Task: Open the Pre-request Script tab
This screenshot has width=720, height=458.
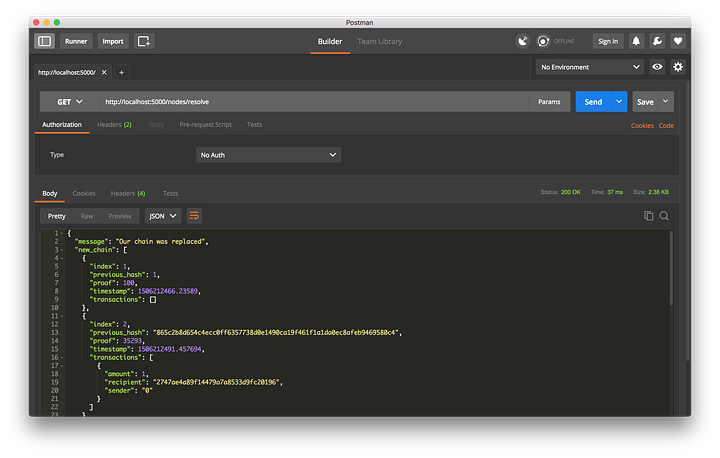Action: [205, 124]
